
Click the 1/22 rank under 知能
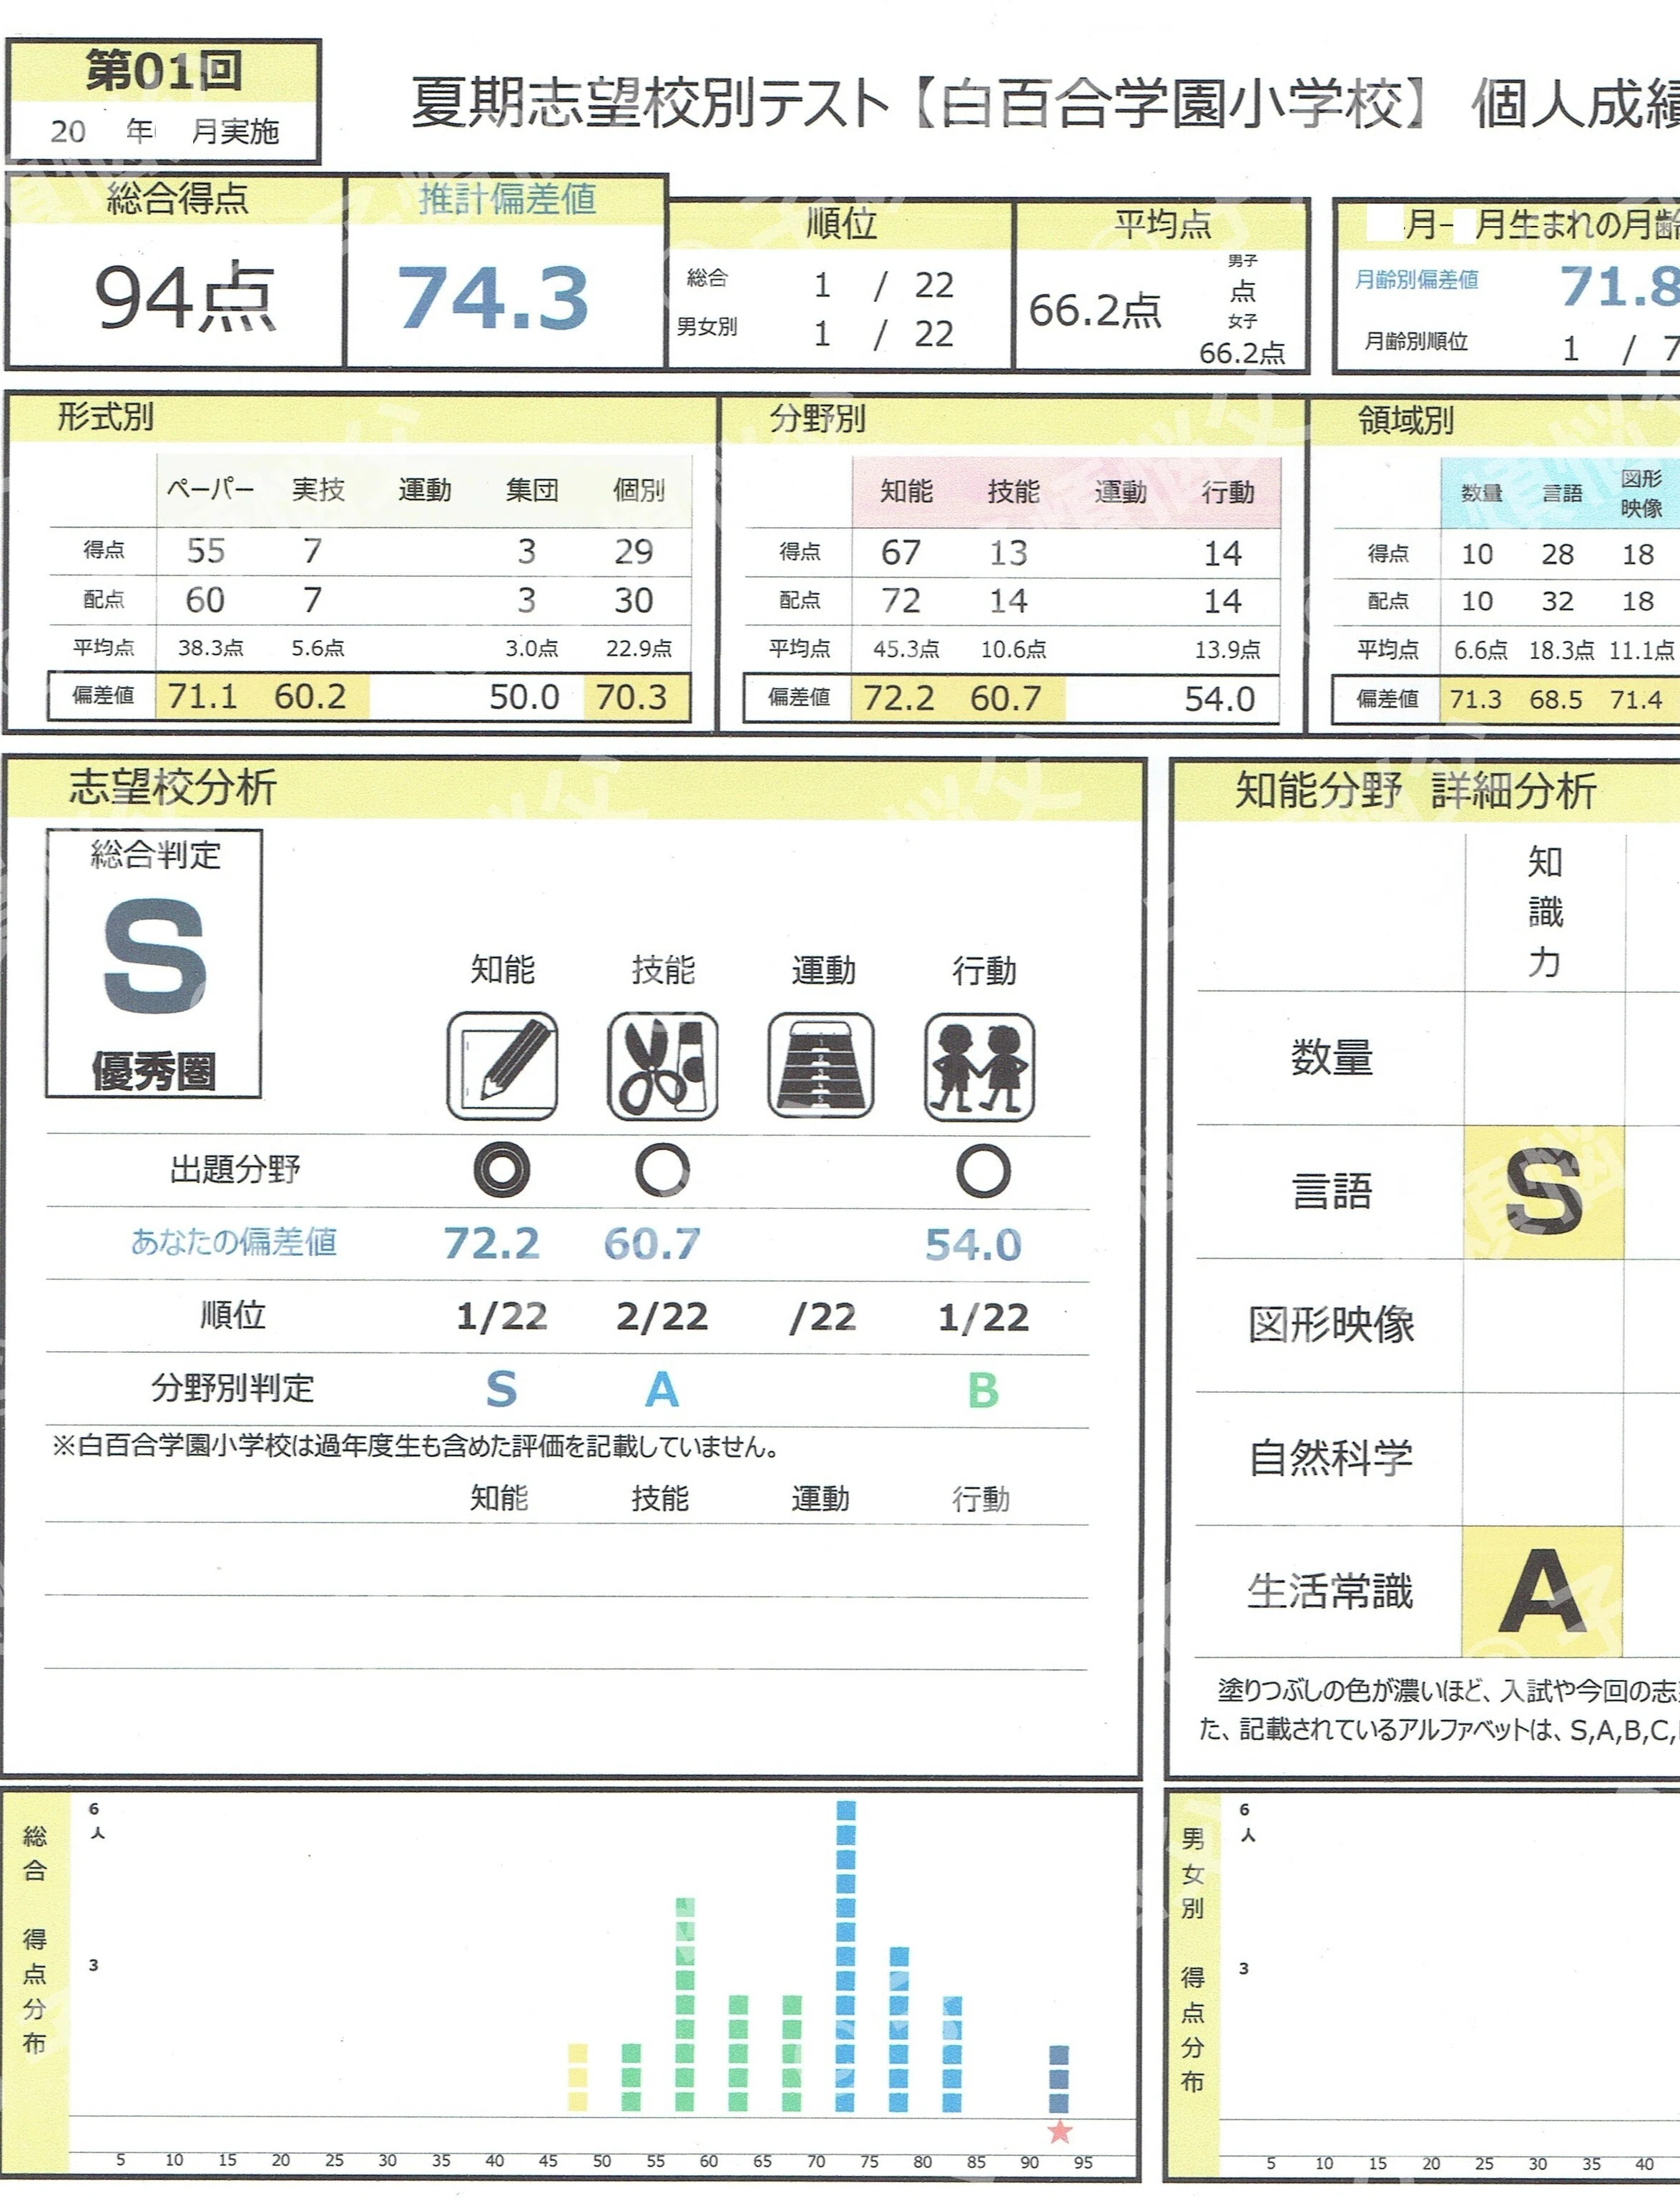click(x=502, y=1317)
